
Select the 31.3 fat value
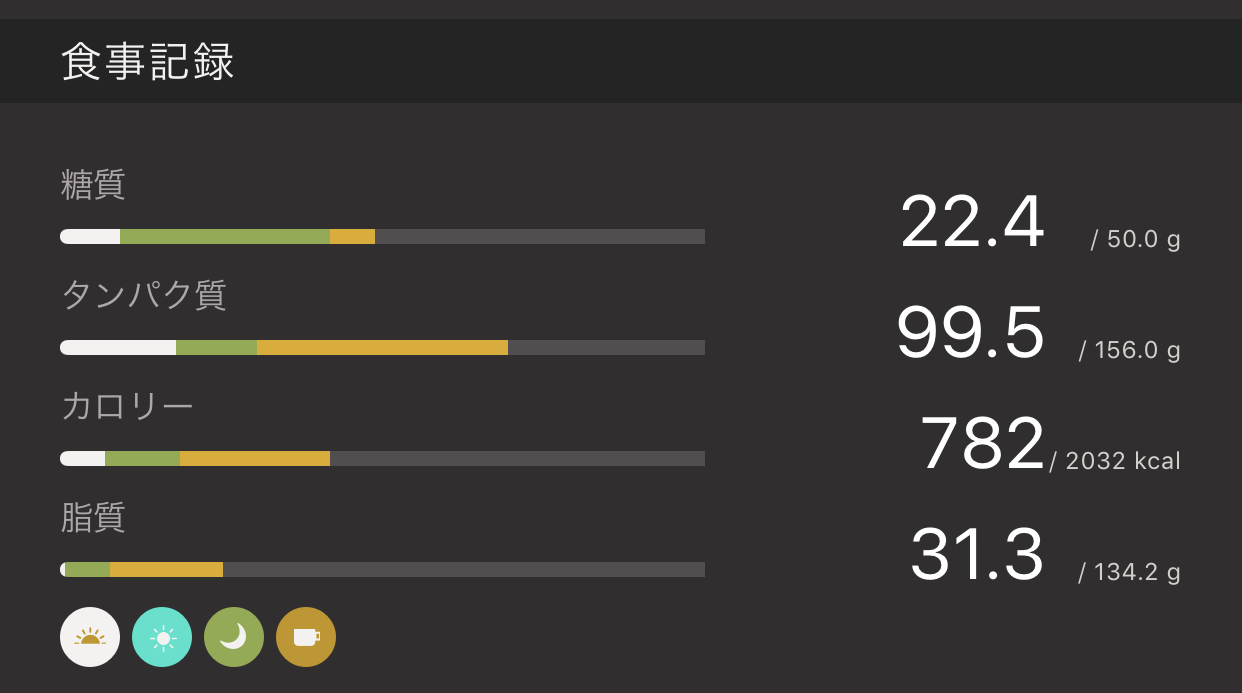976,555
